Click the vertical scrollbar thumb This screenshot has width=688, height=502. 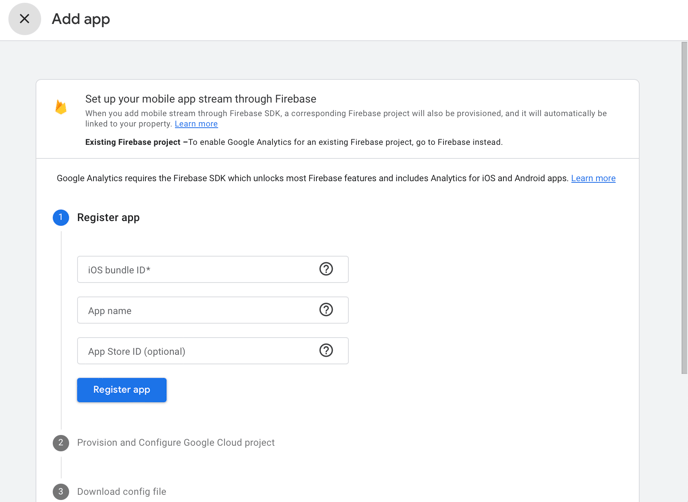coord(684,208)
